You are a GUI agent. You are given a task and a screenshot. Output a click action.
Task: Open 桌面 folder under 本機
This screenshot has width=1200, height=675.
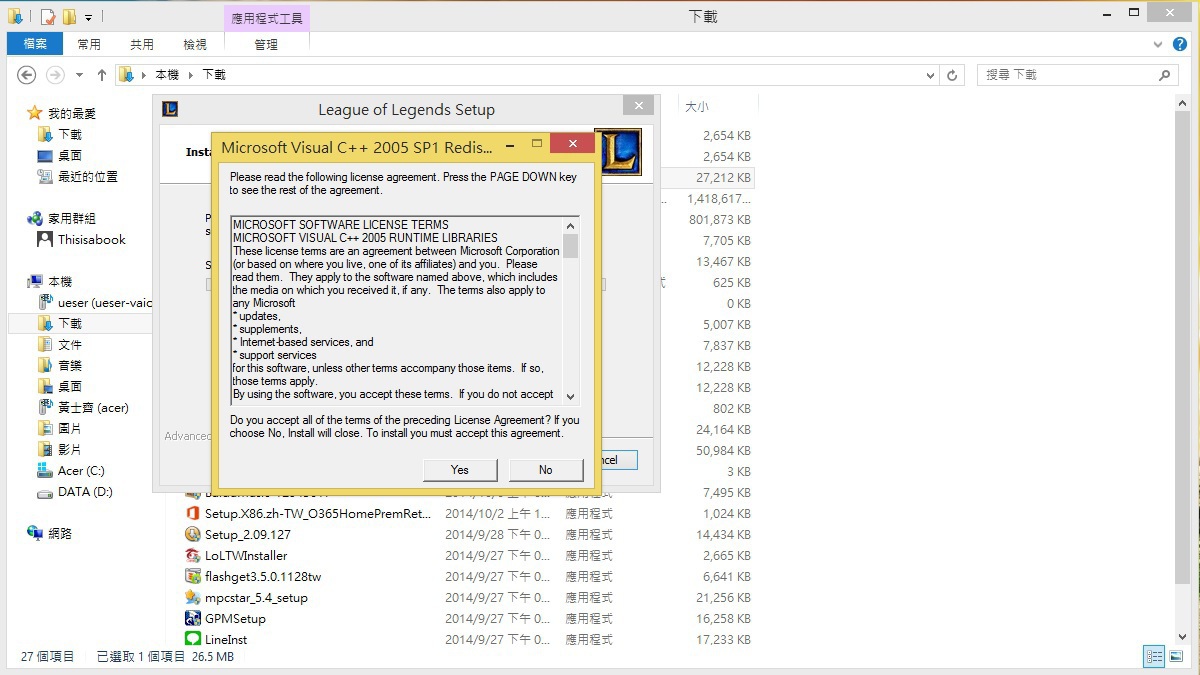[x=70, y=387]
